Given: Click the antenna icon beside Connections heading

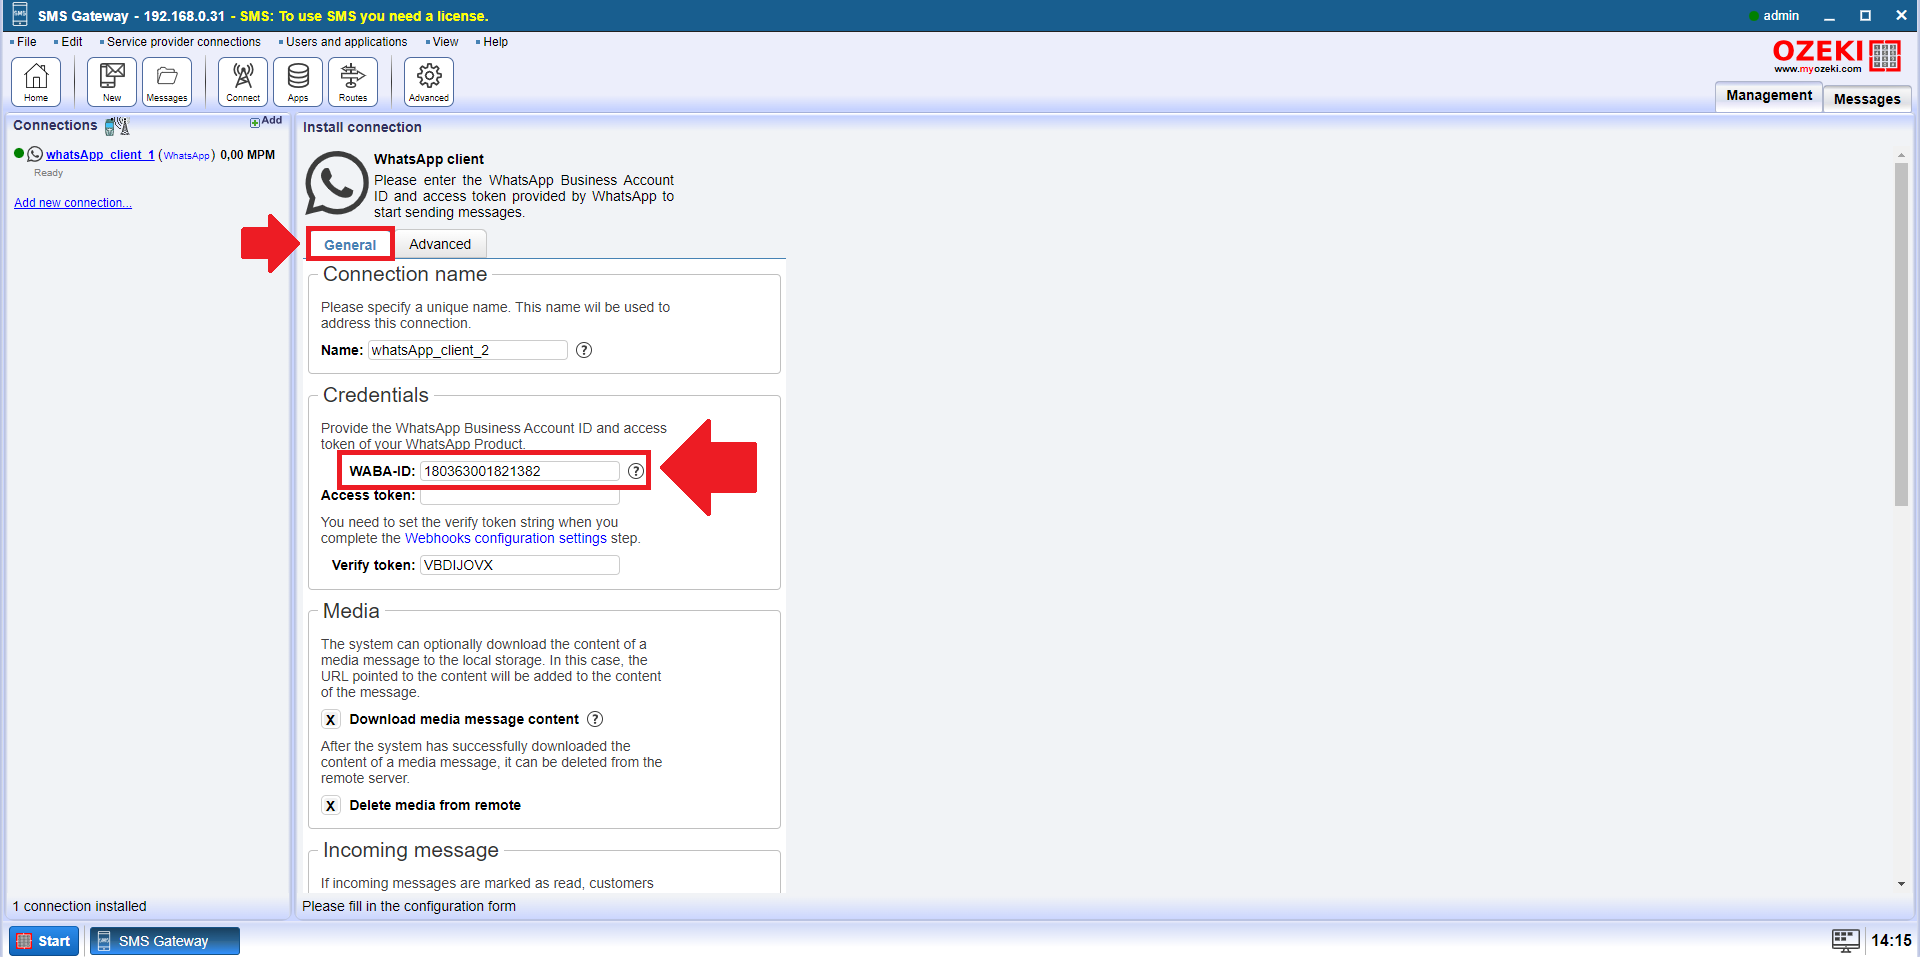Looking at the screenshot, I should tap(117, 126).
